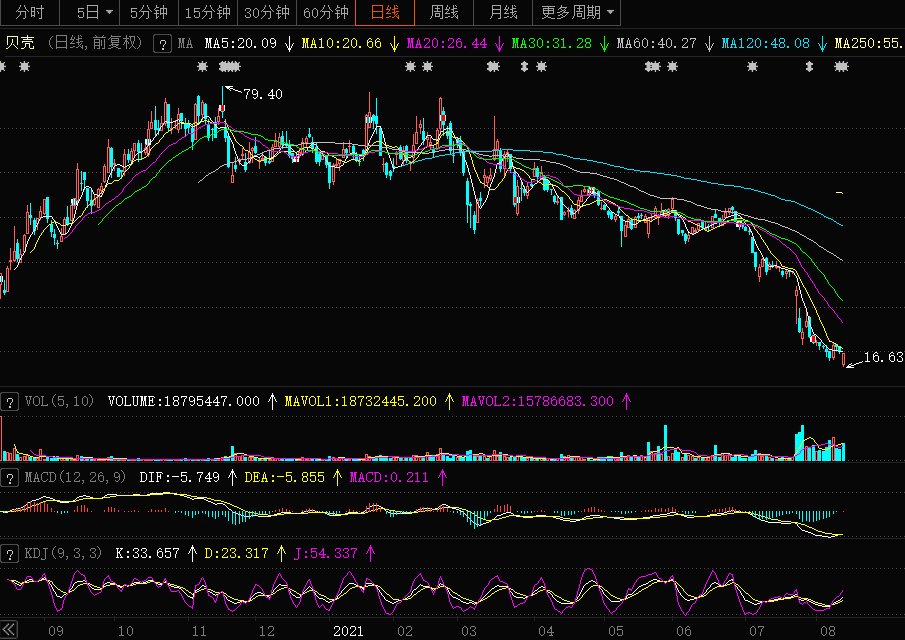The height and width of the screenshot is (640, 905).
Task: Click the VOLUME:18795447.000 value
Action: 184,401
